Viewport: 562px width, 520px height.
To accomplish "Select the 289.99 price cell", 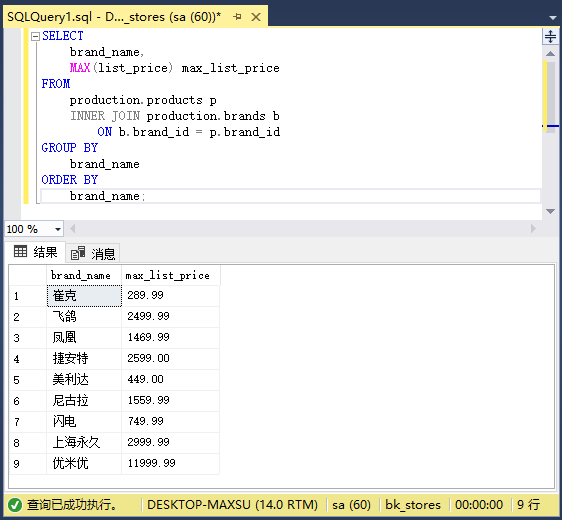I will (x=171, y=296).
